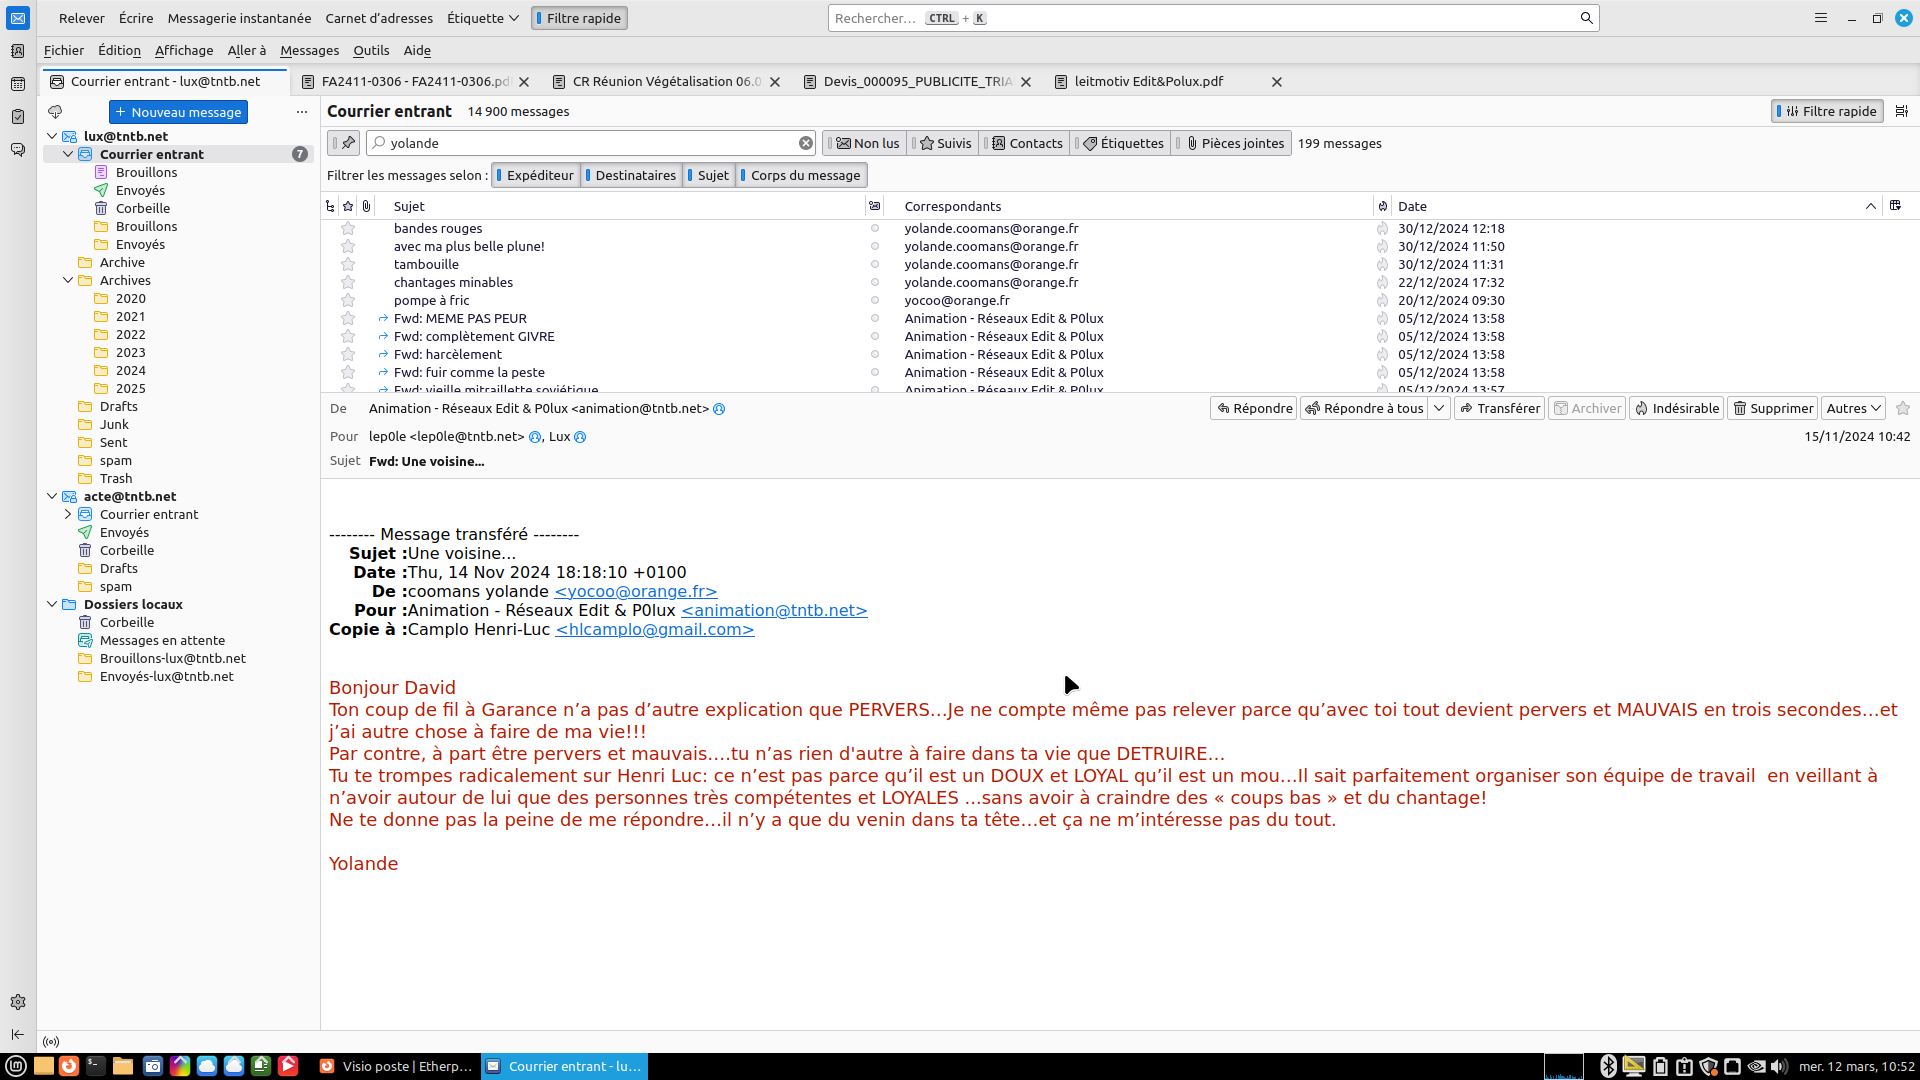Clear the yolande search filter
Viewport: 1920px width, 1080px height.
point(806,143)
